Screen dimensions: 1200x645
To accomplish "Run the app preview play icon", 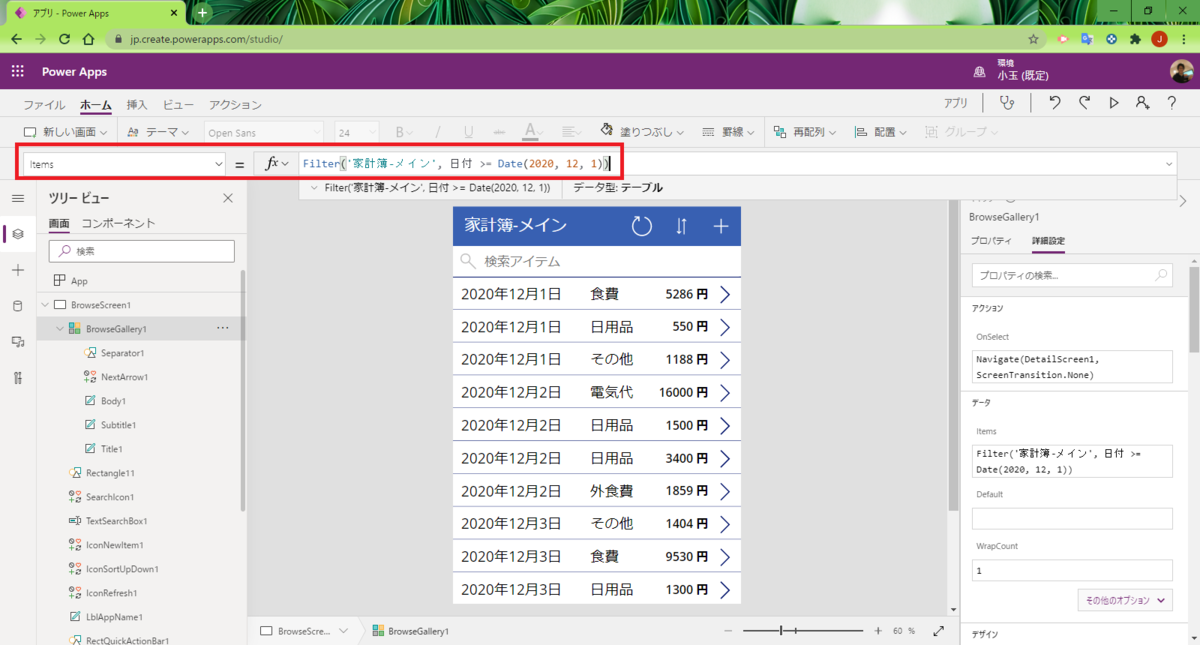I will (x=1114, y=103).
